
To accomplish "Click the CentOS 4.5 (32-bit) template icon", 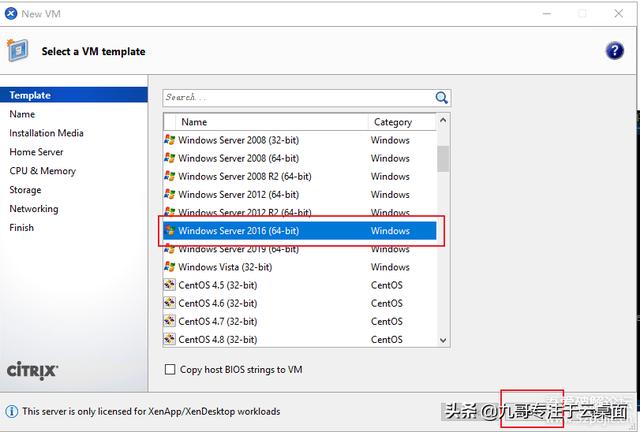I will (170, 285).
